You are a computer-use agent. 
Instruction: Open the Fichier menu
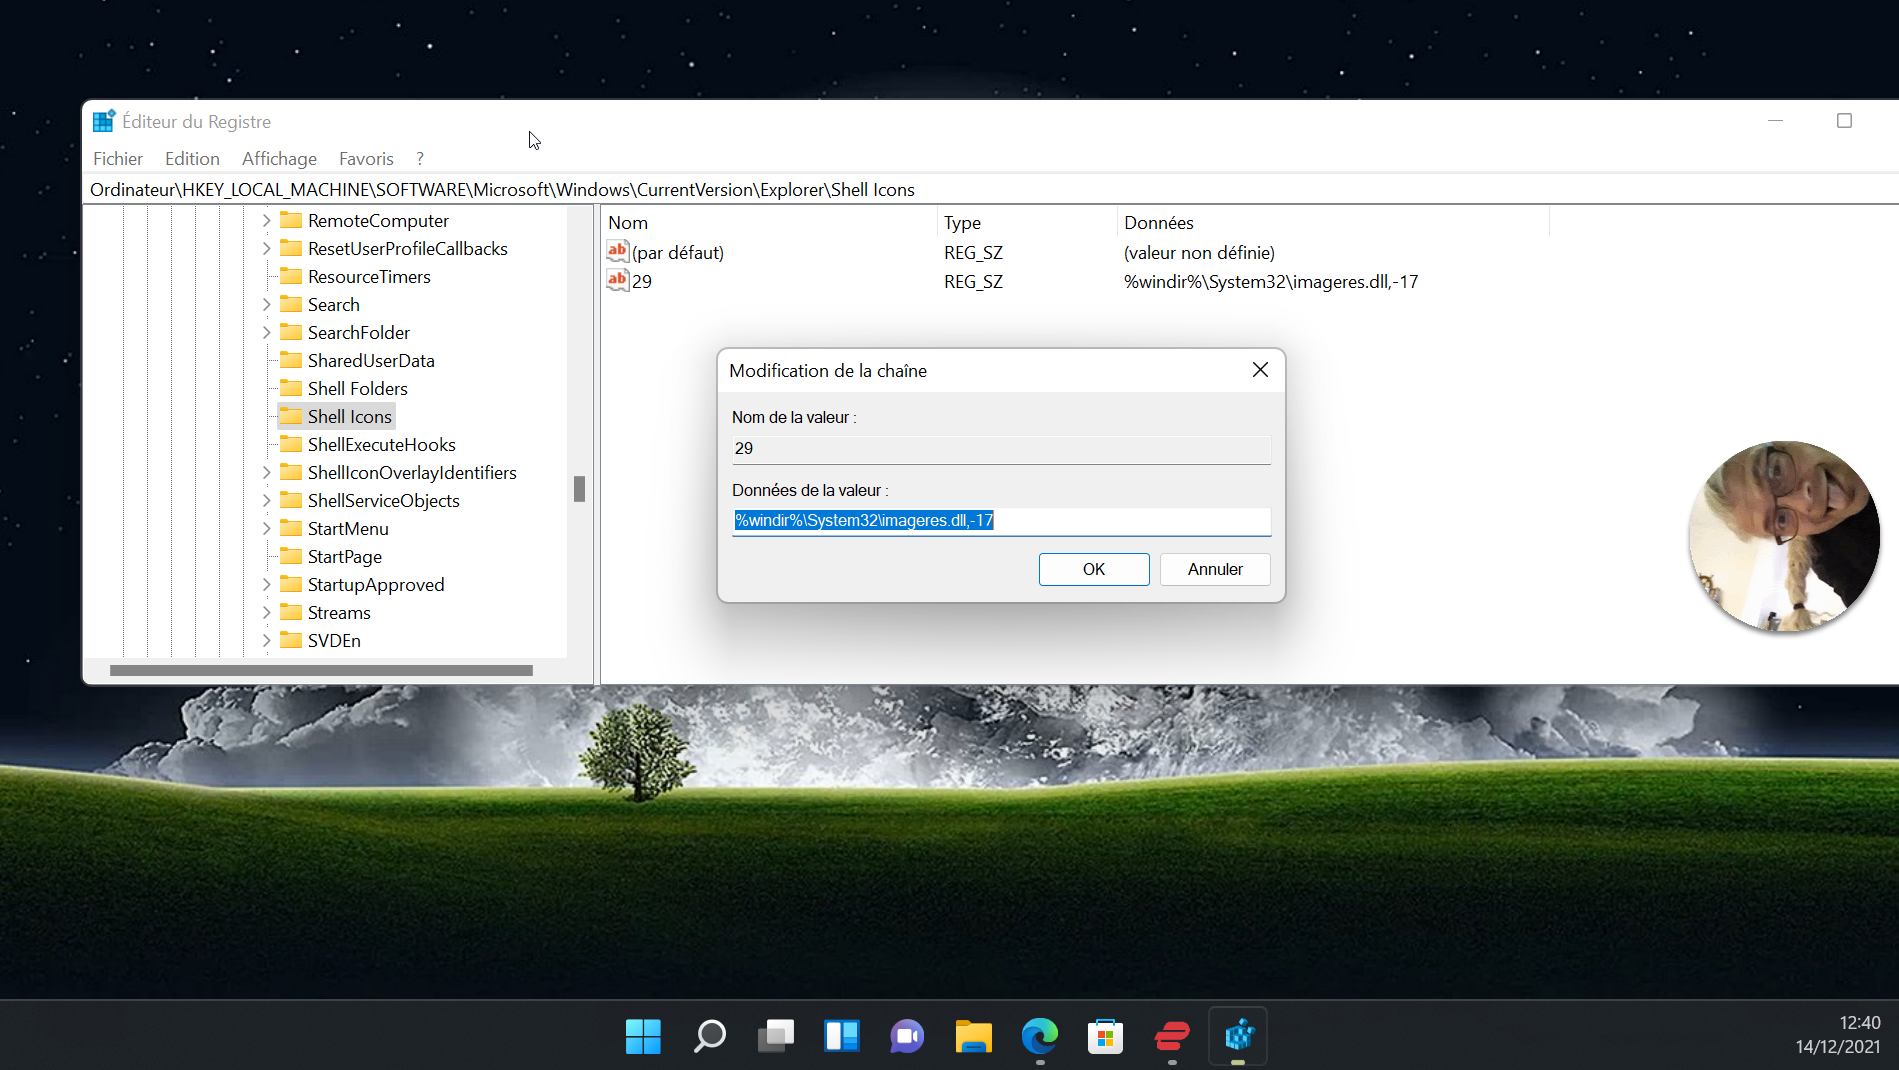[118, 158]
